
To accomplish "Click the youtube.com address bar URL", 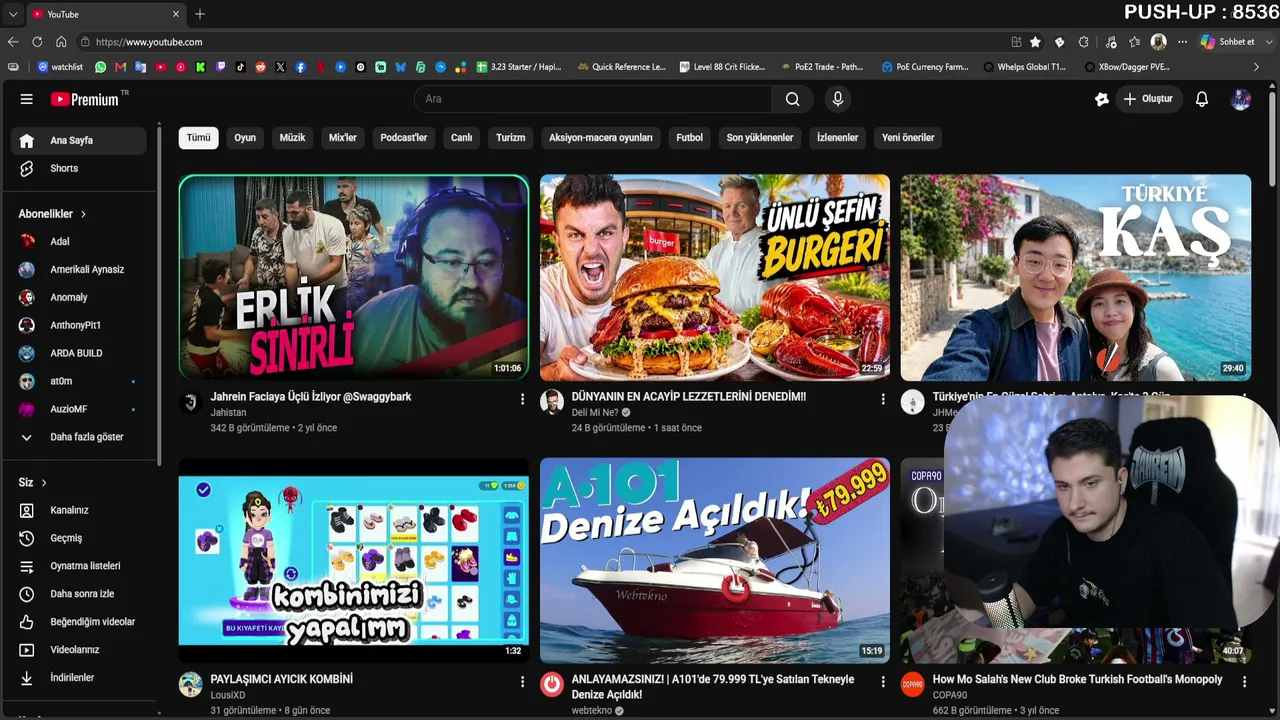I will pos(149,42).
